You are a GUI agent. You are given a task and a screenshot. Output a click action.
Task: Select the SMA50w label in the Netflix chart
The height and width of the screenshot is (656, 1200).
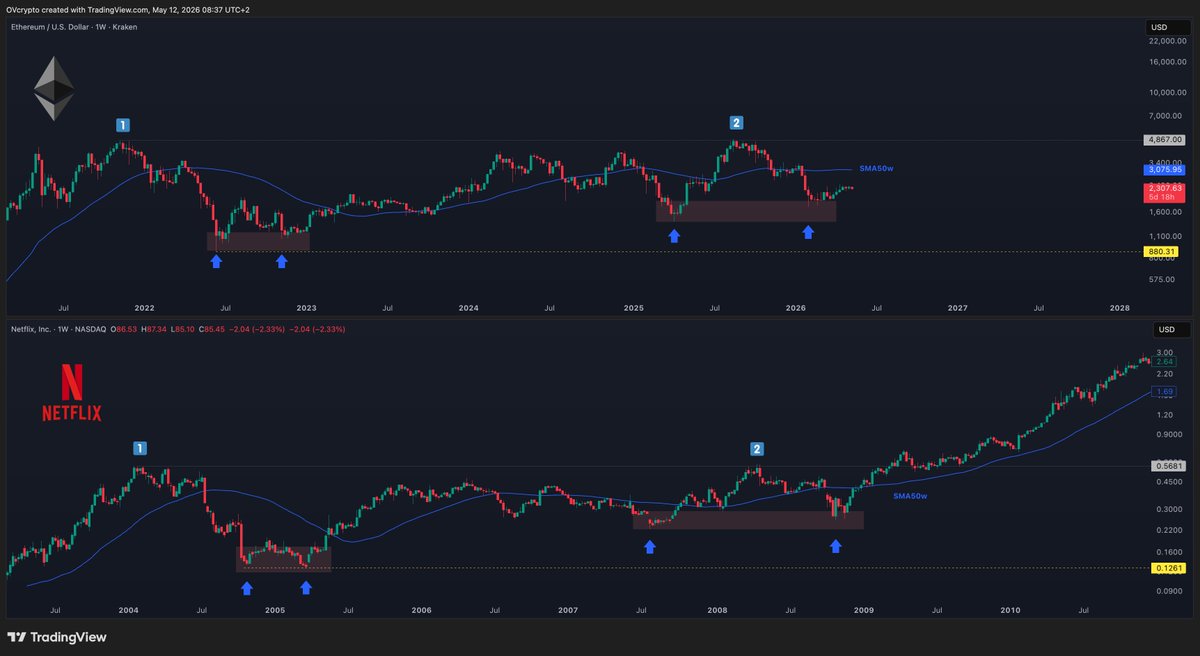[x=910, y=496]
